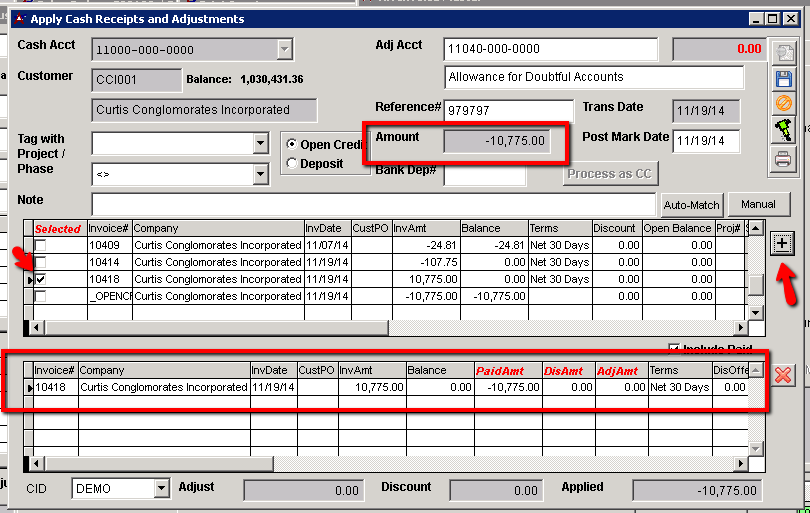Image resolution: width=810 pixels, height=513 pixels.
Task: Click the green pushpin post icon
Action: pyautogui.click(x=783, y=130)
